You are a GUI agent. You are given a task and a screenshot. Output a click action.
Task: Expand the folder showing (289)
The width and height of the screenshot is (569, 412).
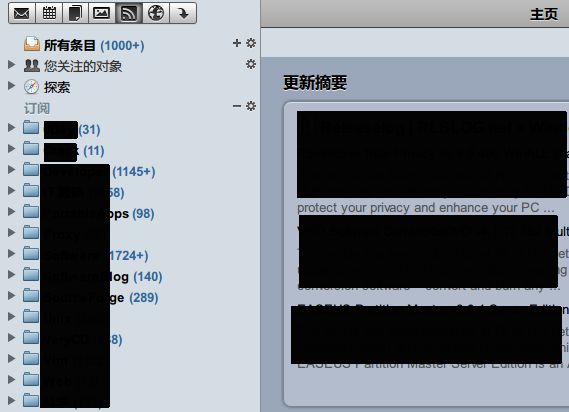tap(12, 295)
